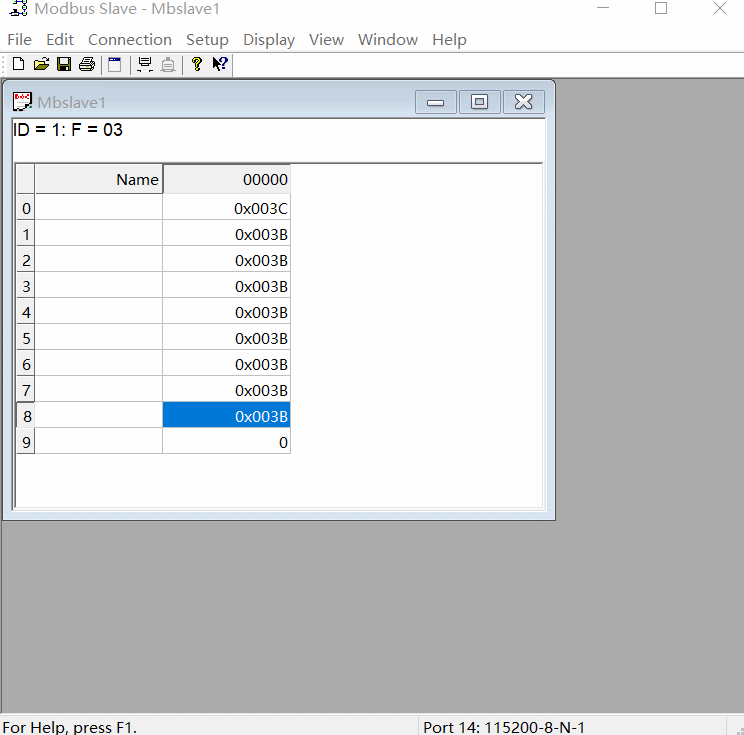Click the row 5 header number

tap(26, 338)
